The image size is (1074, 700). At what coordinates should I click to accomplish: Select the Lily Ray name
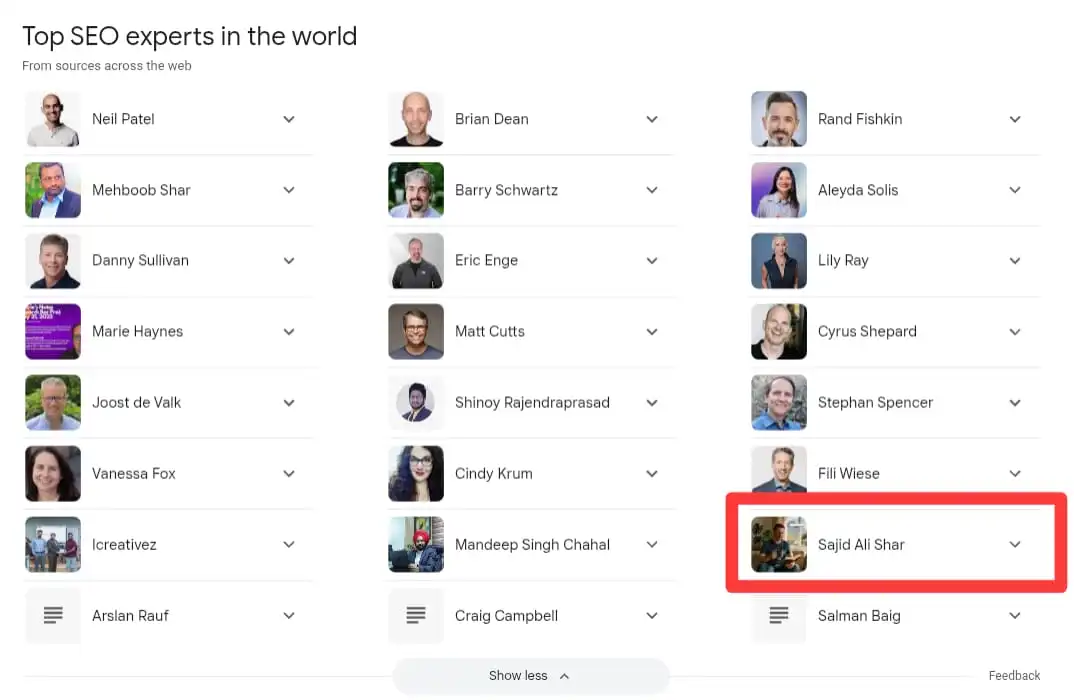843,261
